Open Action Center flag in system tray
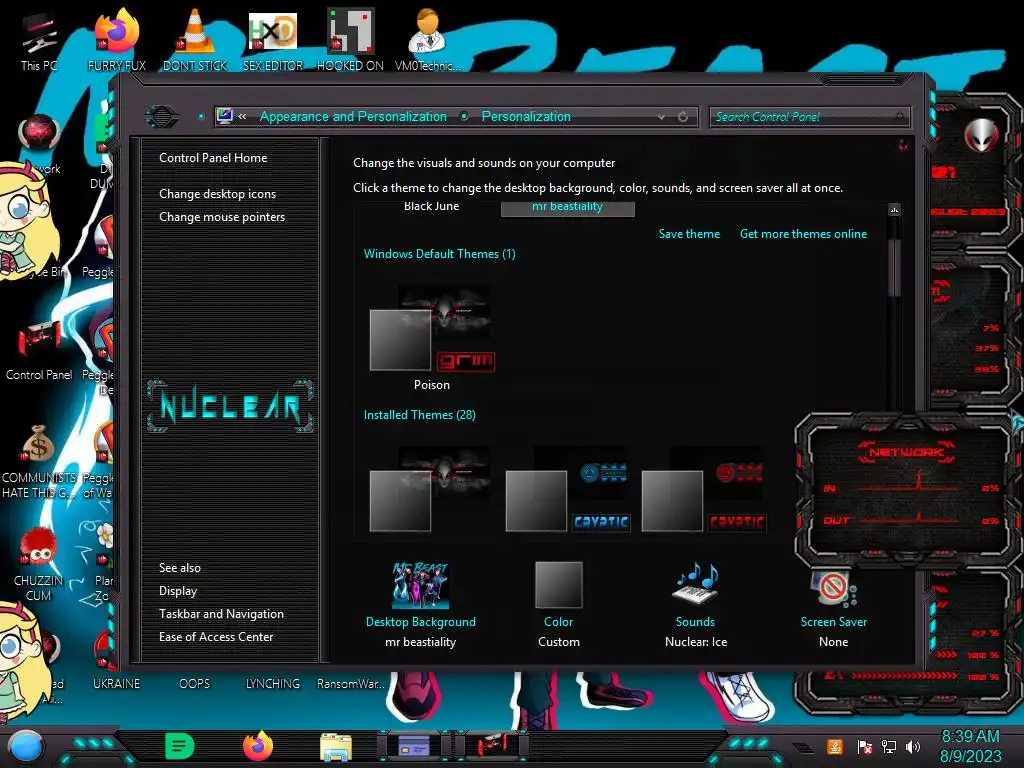1024x768 pixels. point(864,746)
